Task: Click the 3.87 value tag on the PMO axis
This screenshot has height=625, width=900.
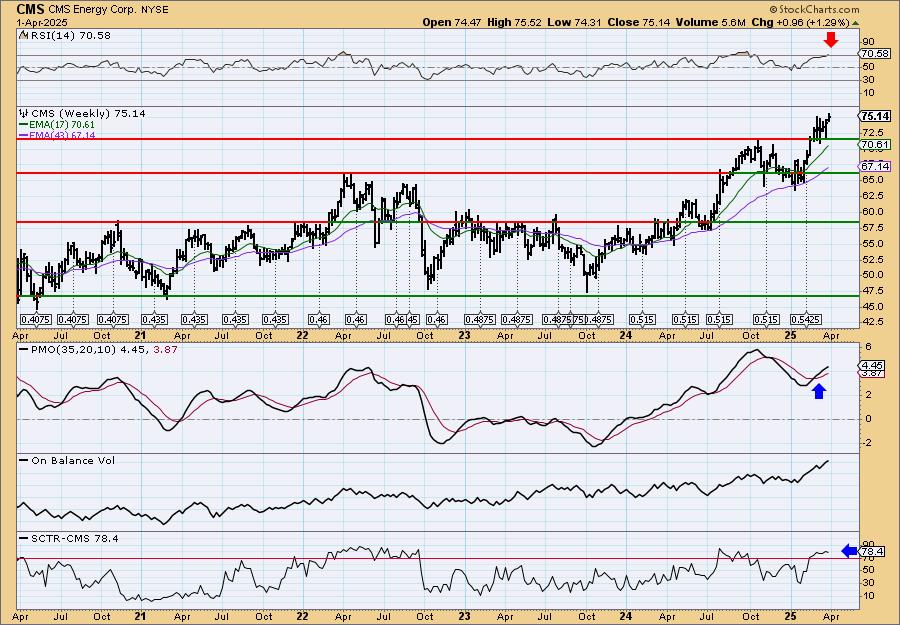Action: (872, 373)
